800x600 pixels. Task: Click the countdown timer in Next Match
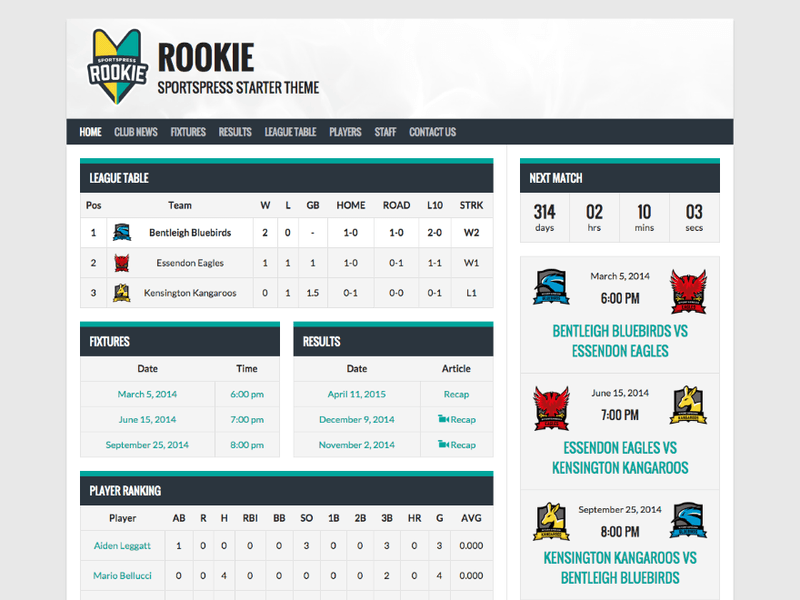pos(619,216)
